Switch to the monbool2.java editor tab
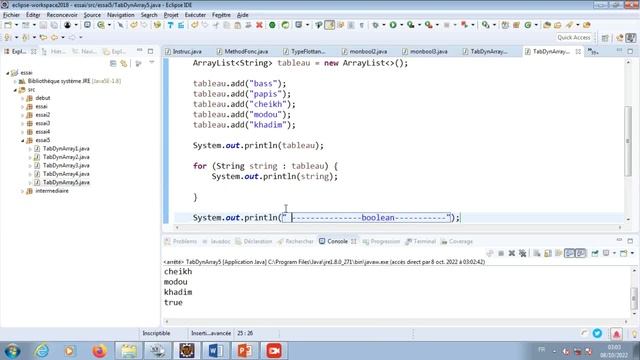 [364, 52]
